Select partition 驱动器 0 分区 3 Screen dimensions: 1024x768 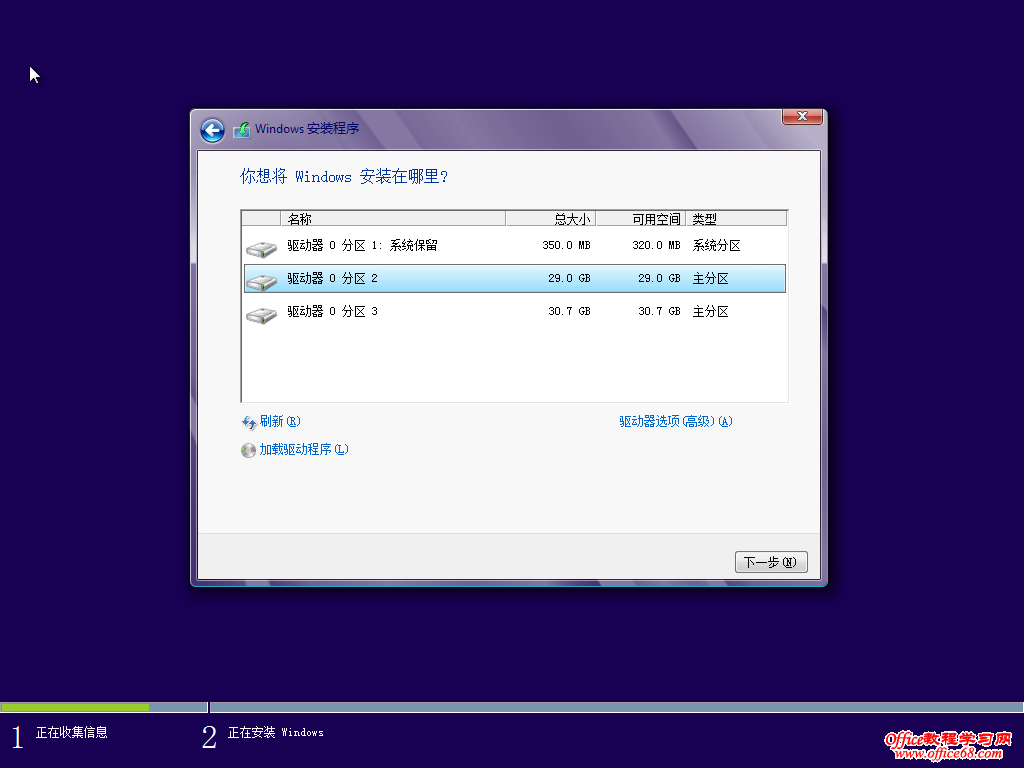400,312
